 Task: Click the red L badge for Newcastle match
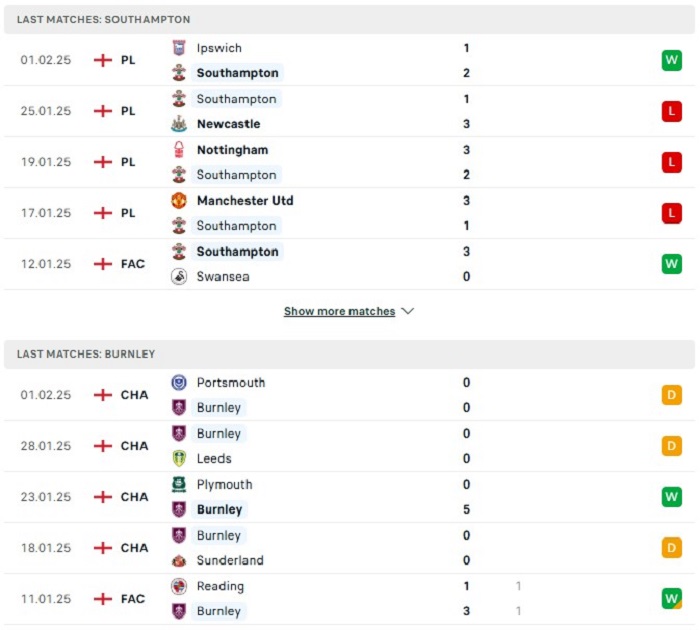point(671,111)
